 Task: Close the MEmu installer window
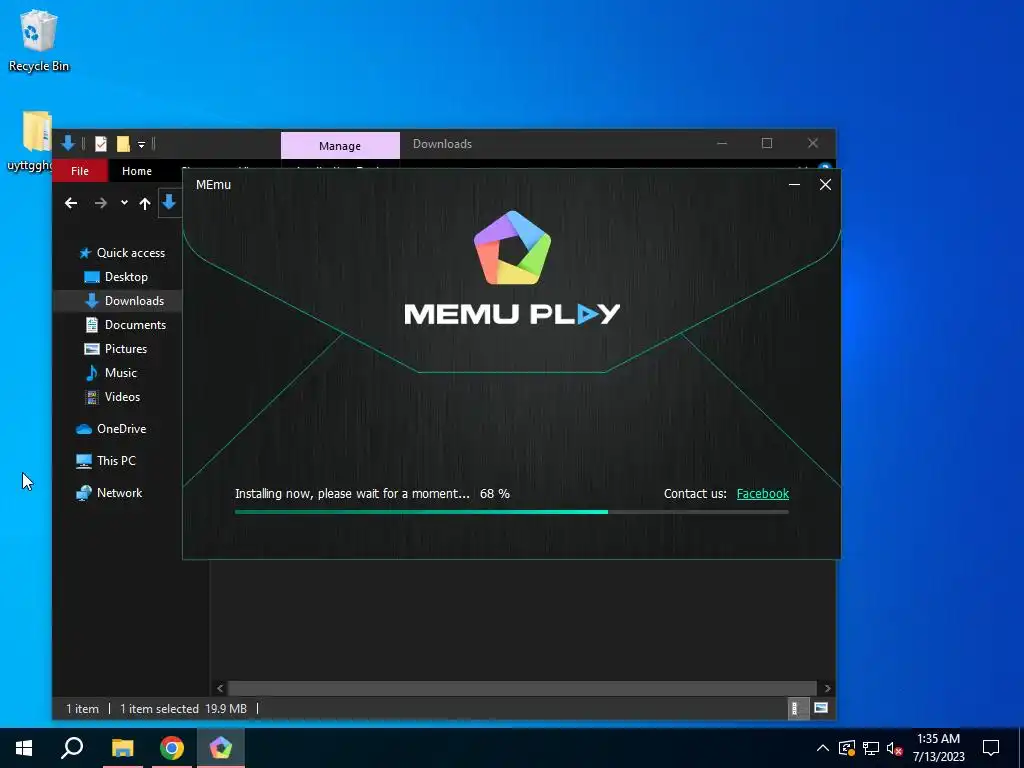825,185
